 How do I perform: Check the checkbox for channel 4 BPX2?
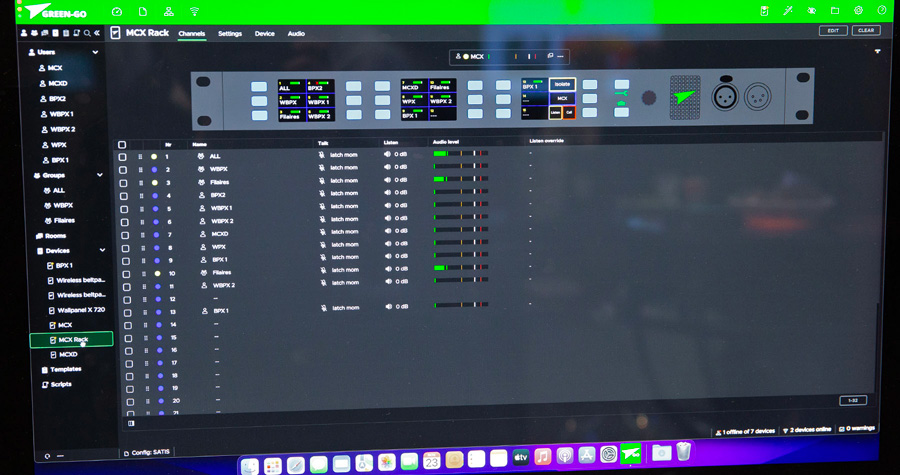tap(123, 196)
